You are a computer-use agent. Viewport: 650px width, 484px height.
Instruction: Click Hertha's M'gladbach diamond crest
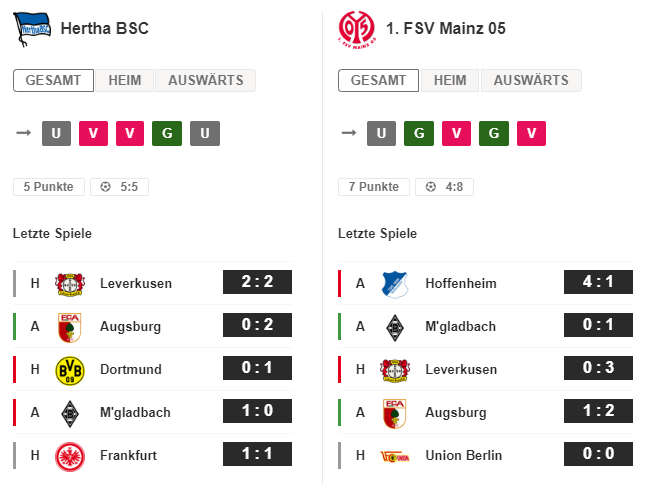point(70,413)
